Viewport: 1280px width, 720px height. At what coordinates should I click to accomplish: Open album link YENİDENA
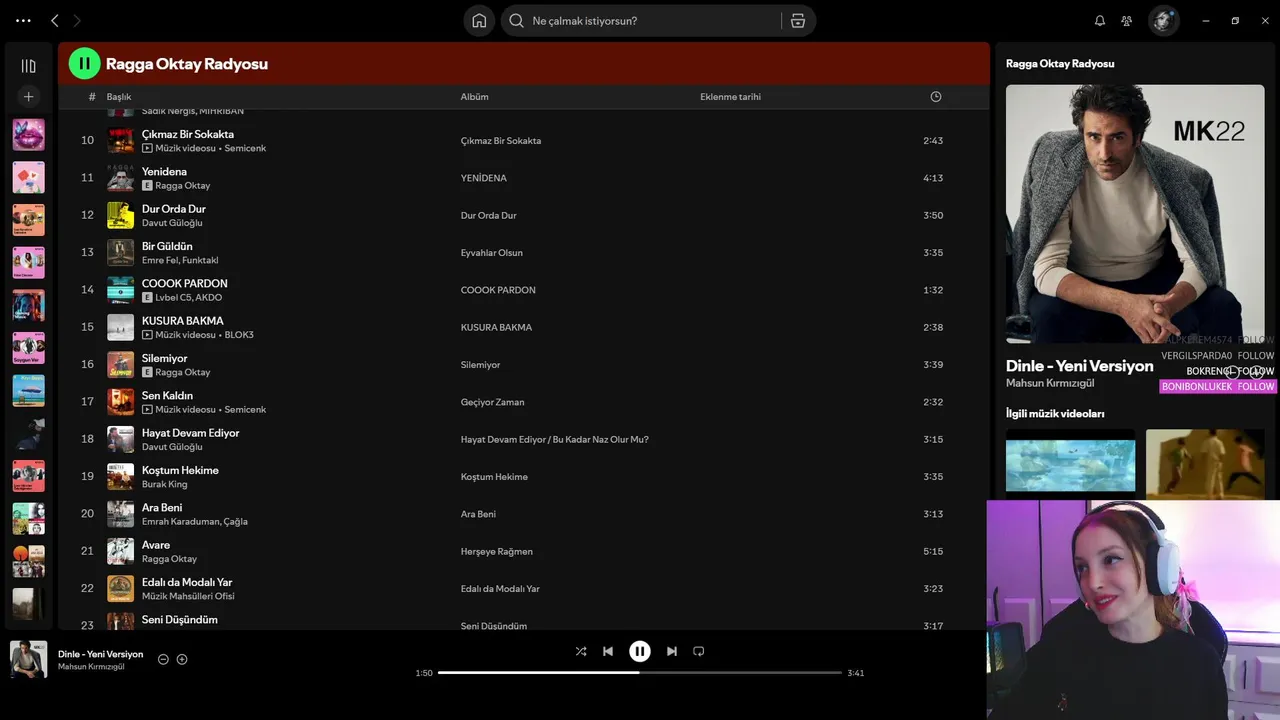483,178
